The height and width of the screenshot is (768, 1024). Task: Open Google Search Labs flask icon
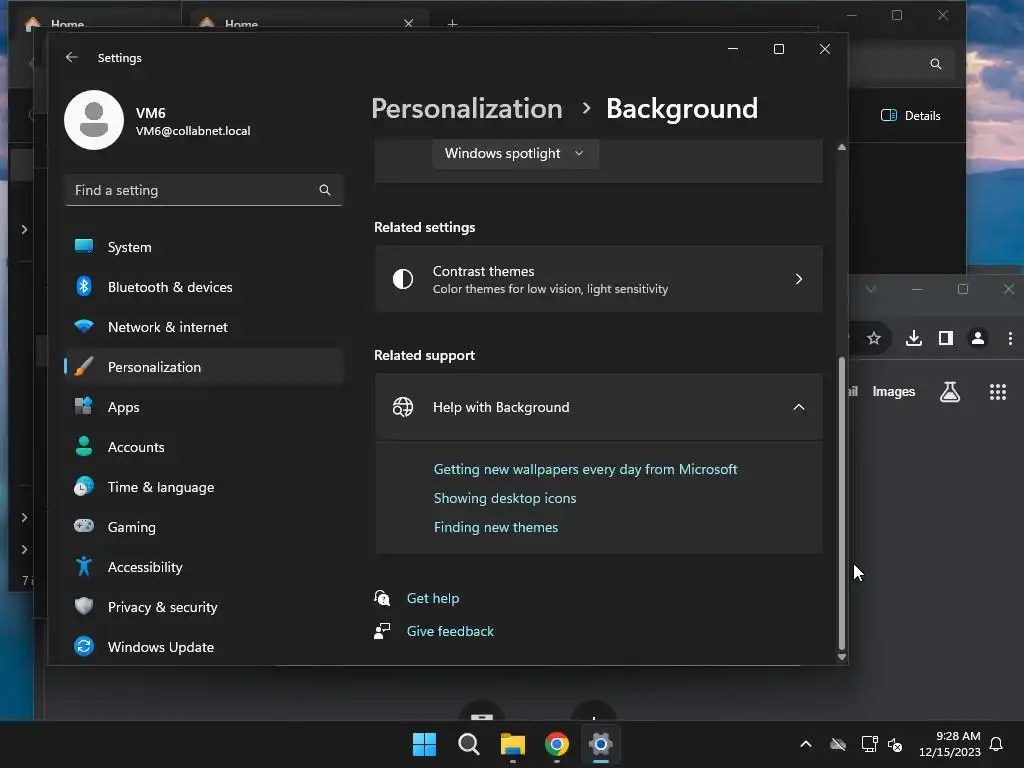point(950,392)
